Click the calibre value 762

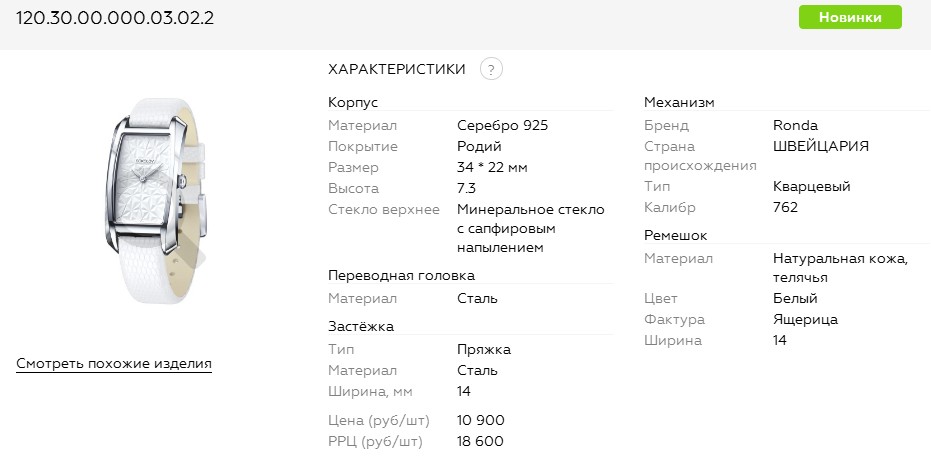tap(785, 207)
